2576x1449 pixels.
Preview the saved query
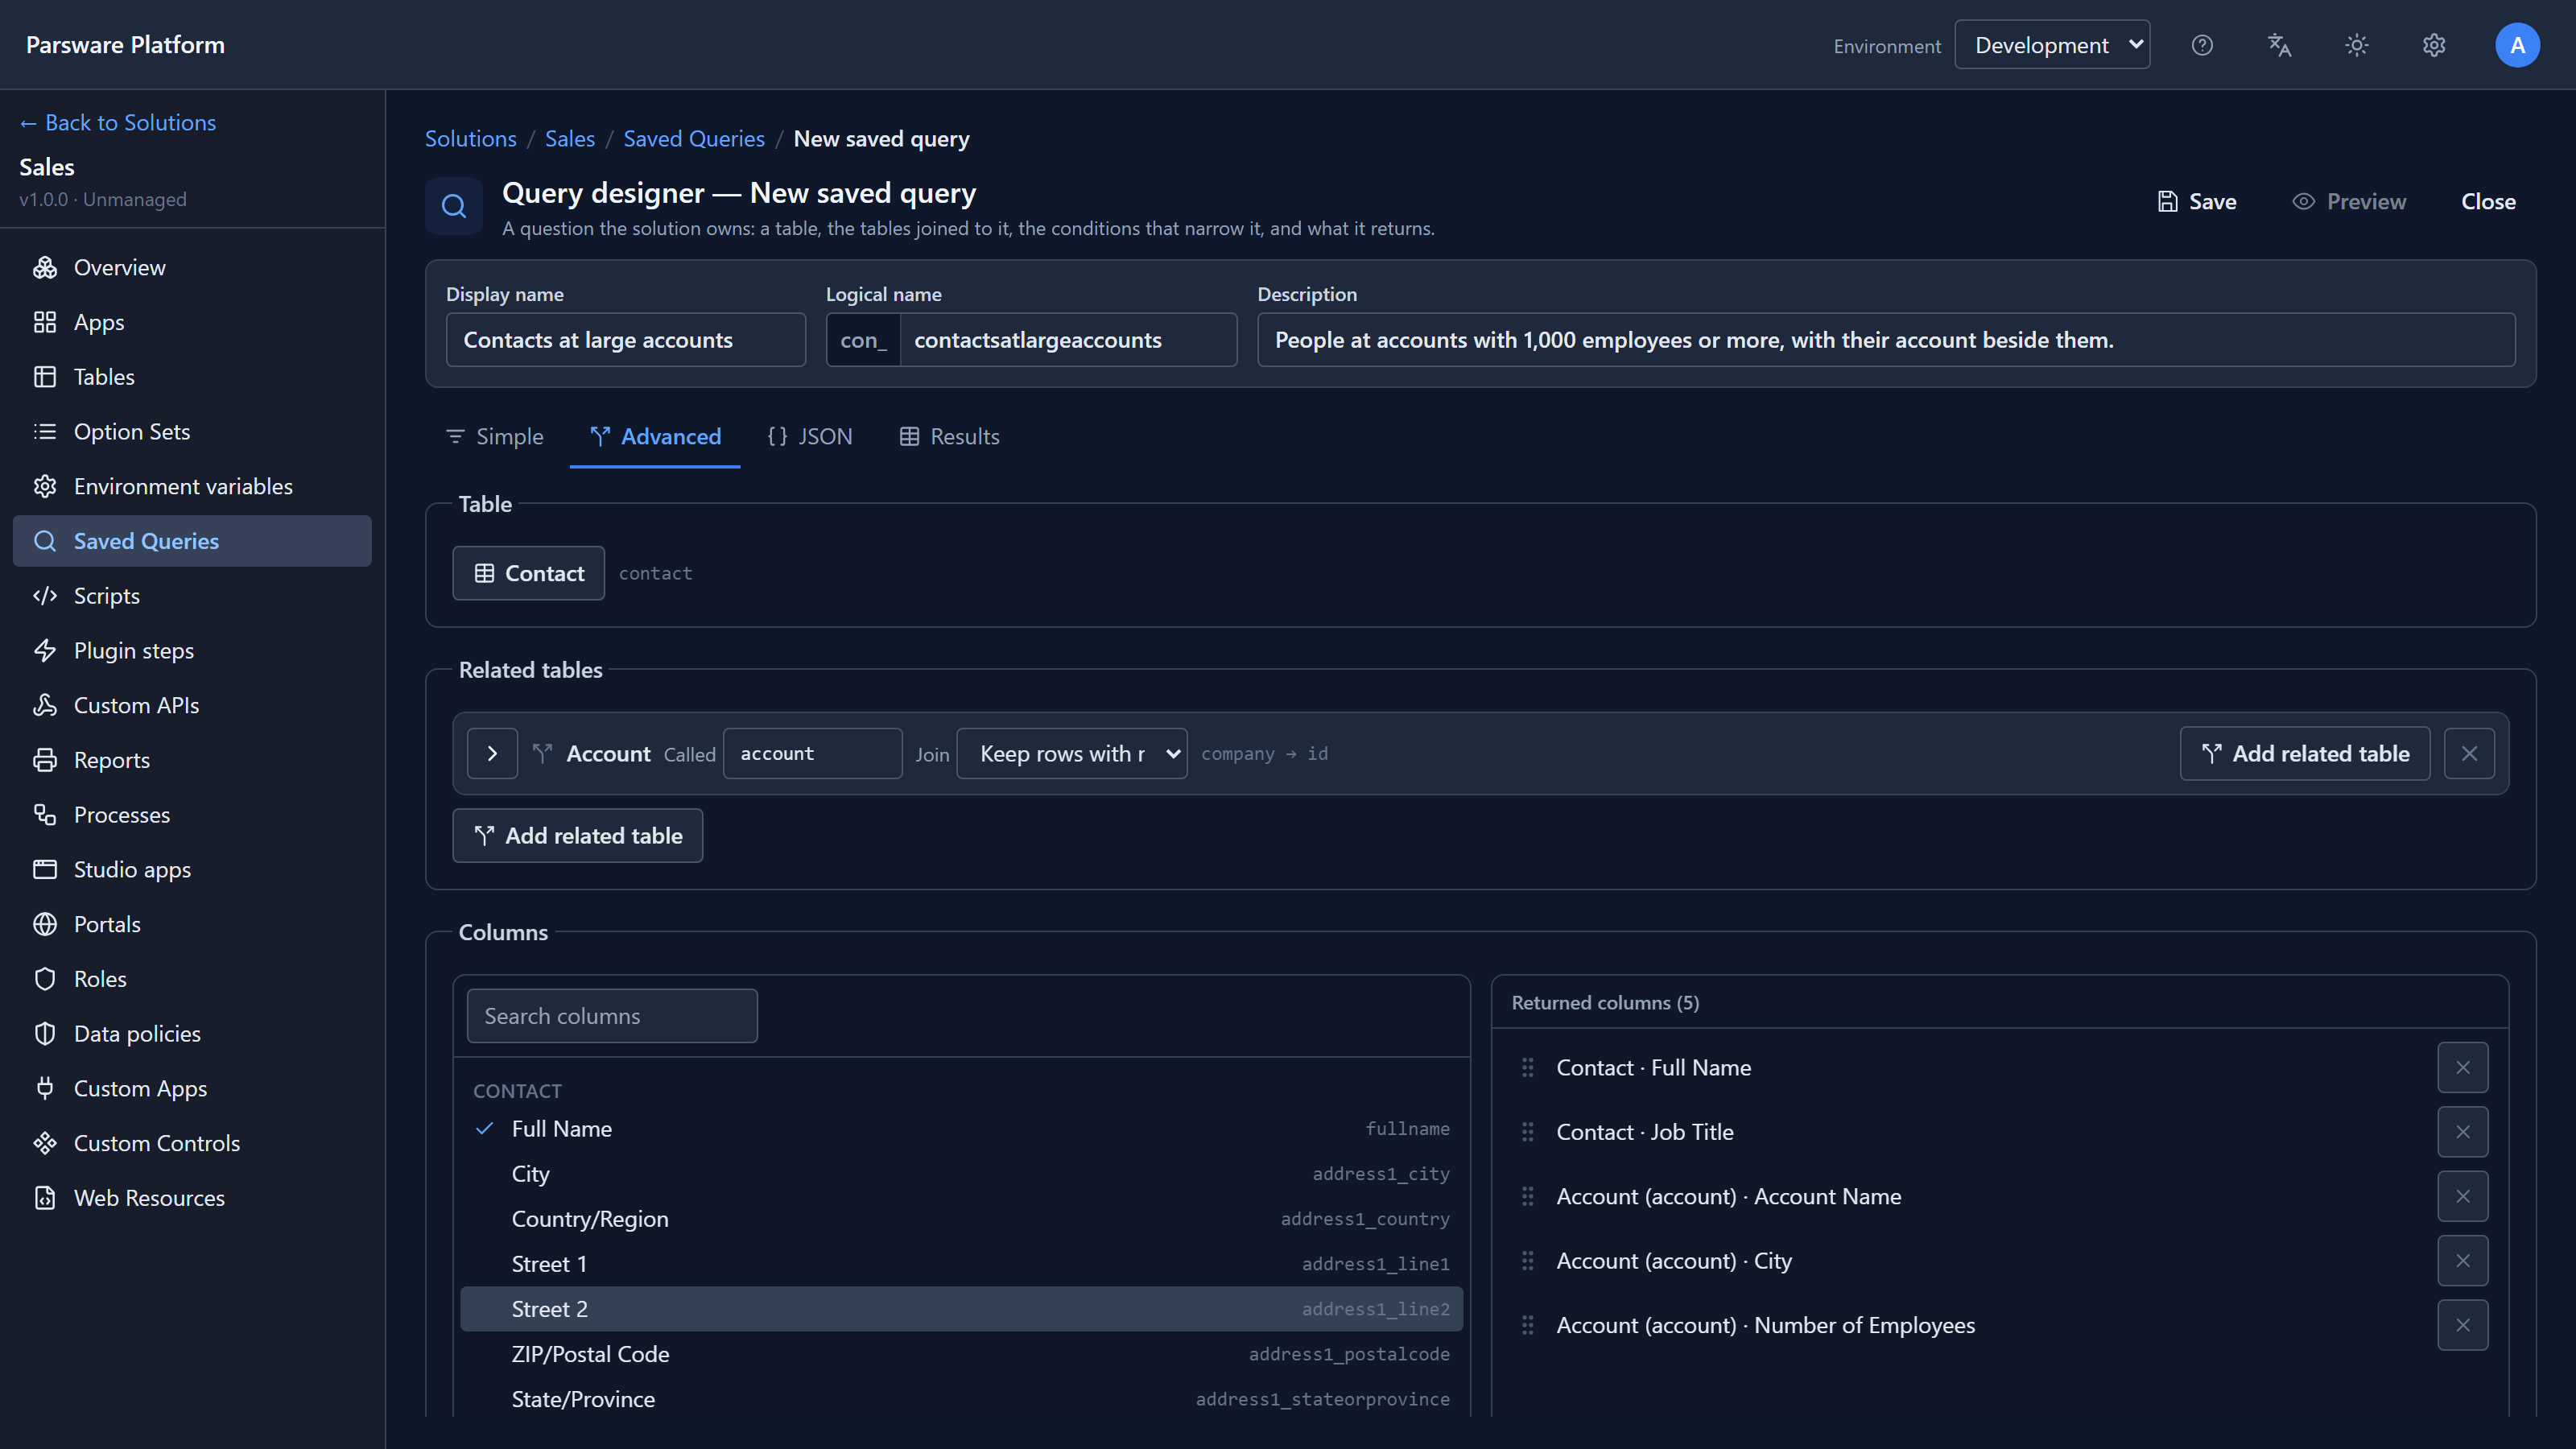coord(2349,202)
